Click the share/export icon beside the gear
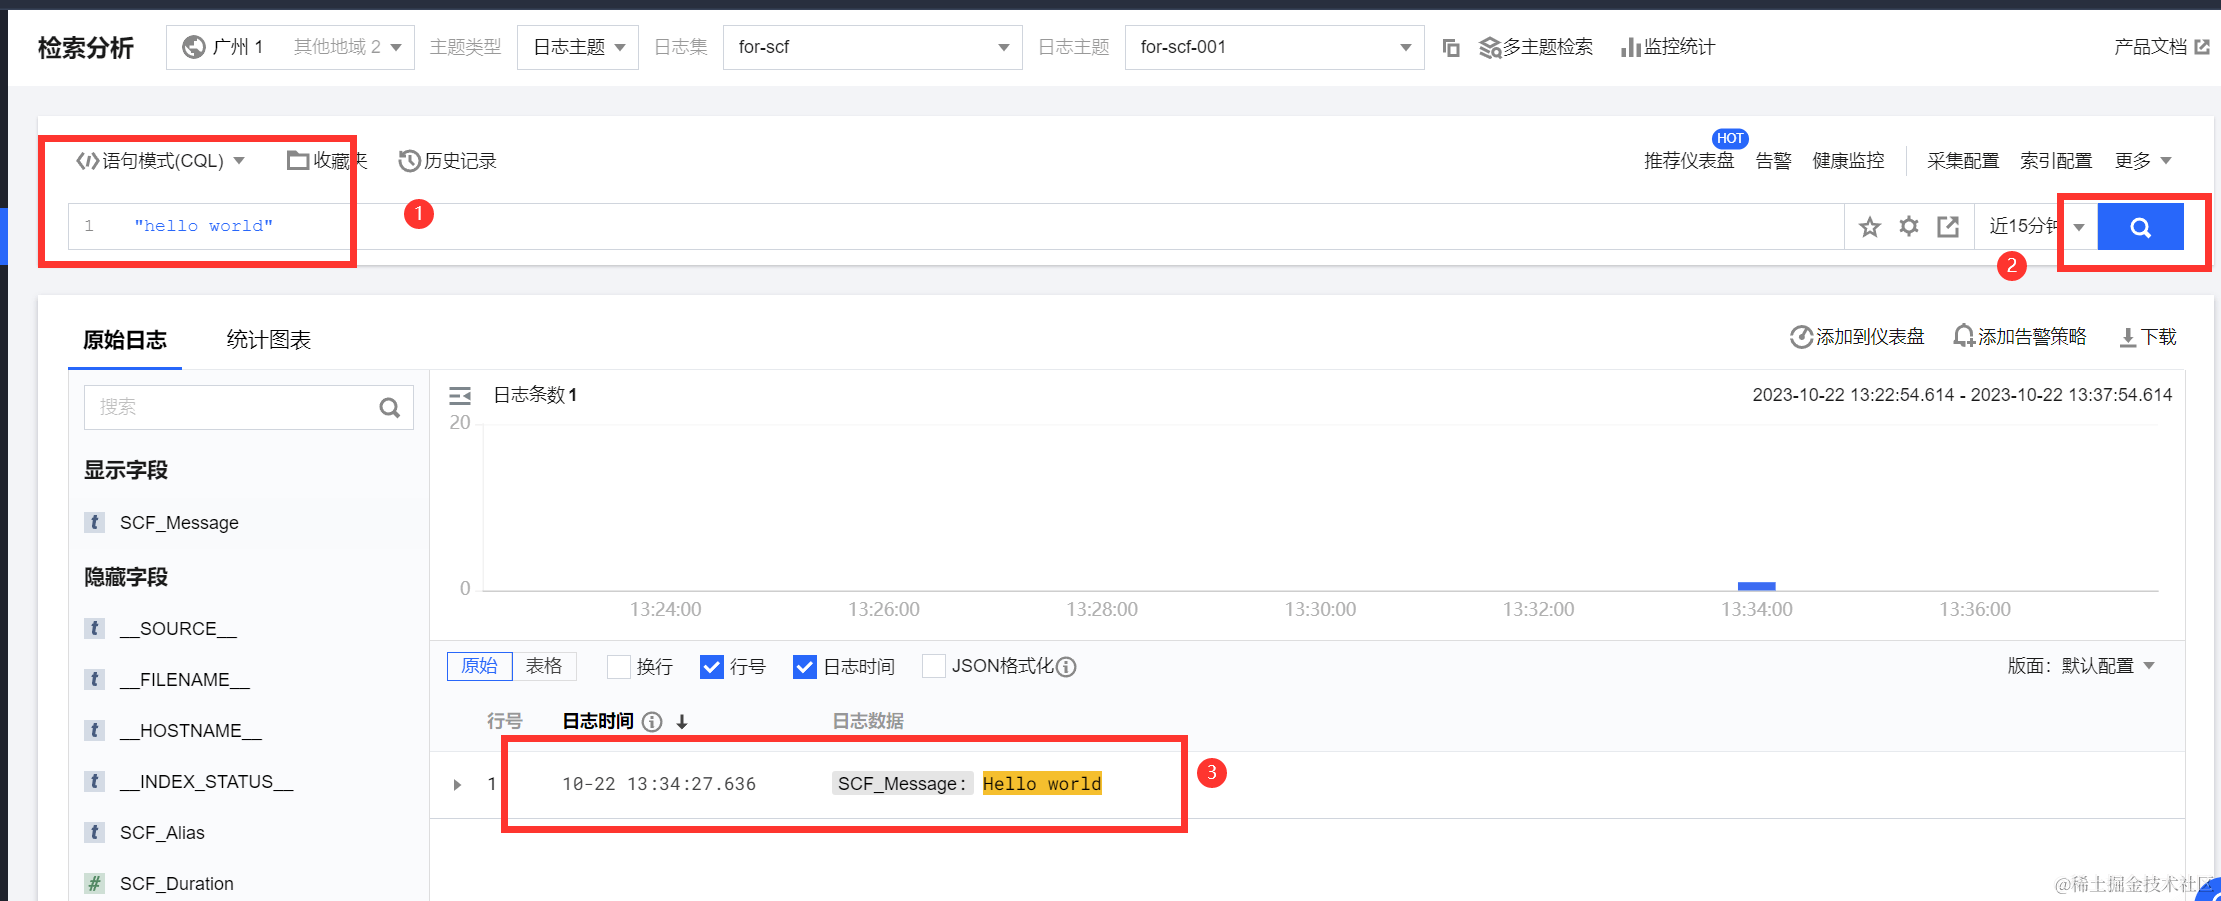The image size is (2221, 901). coord(1947,227)
